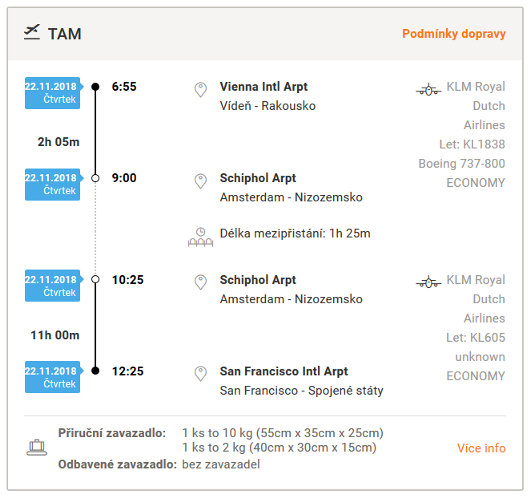
Task: Select the 12:25 arrival timeline dot
Action: pyautogui.click(x=95, y=371)
